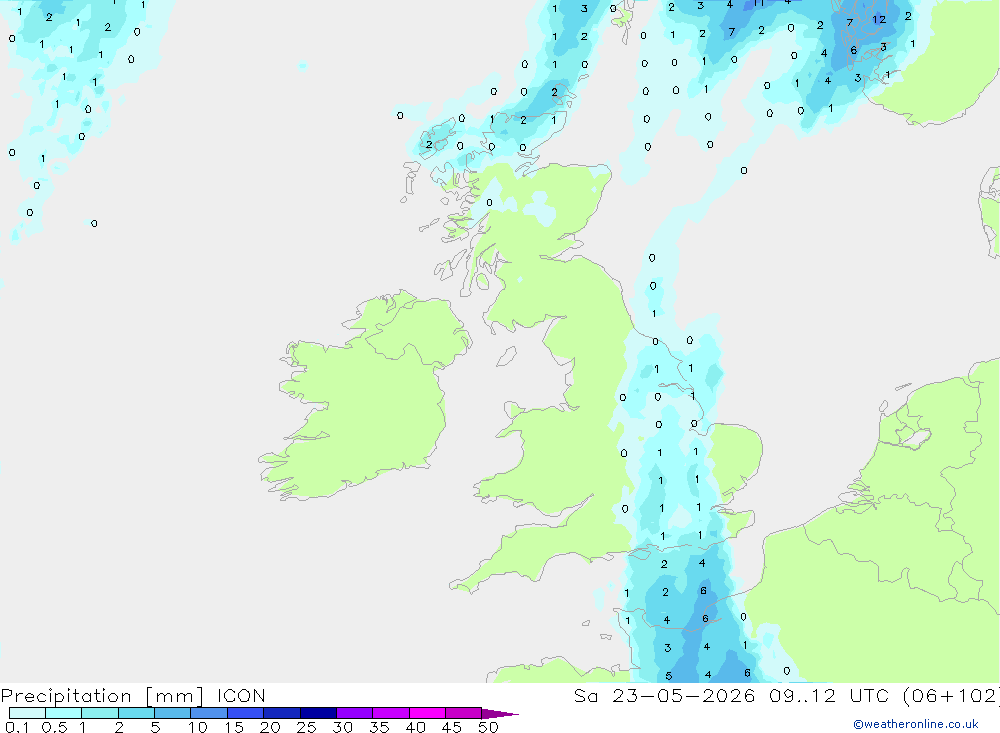This screenshot has height=733, width=1000.
Task: Click the 25–30 mm navy legend swatch
Action: click(318, 713)
